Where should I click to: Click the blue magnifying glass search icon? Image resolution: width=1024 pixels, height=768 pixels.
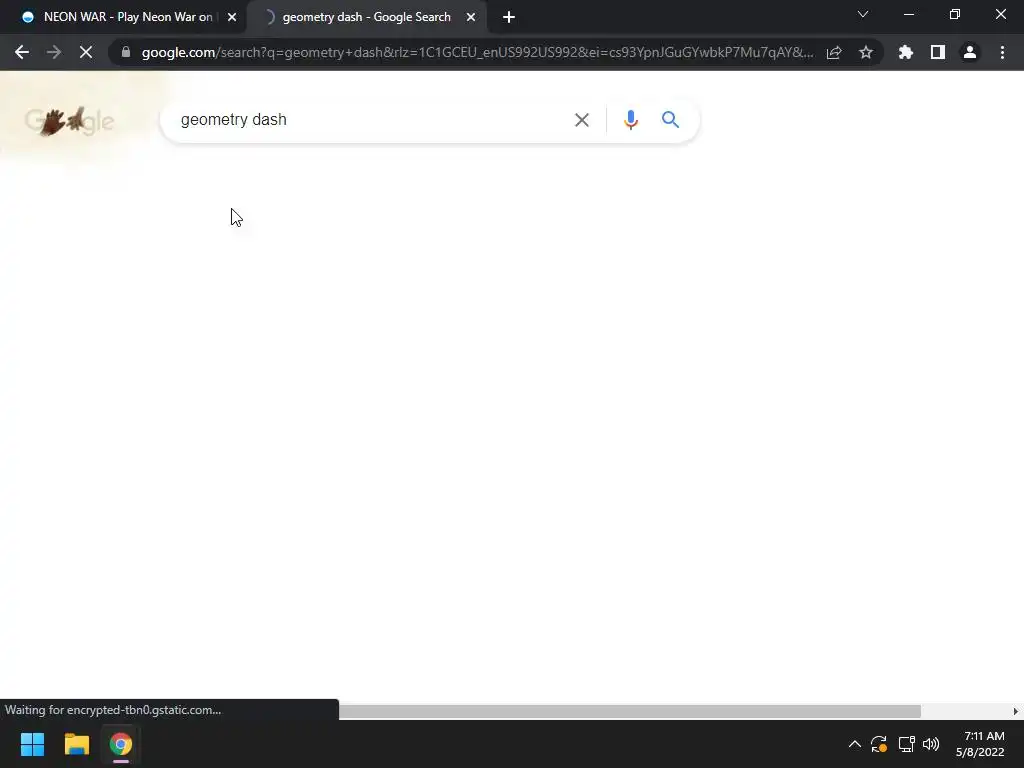tap(670, 120)
